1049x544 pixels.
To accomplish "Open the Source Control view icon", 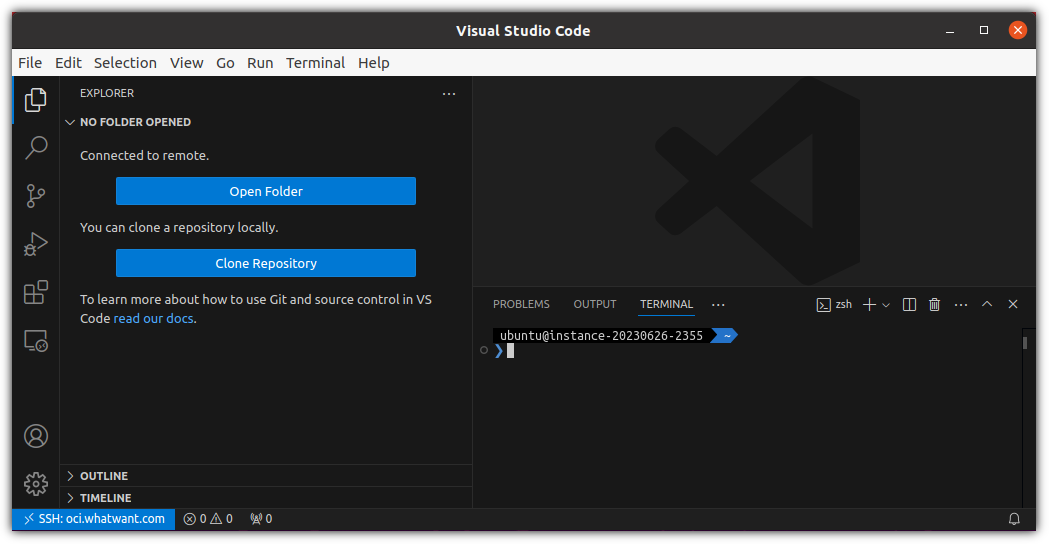I will (35, 196).
